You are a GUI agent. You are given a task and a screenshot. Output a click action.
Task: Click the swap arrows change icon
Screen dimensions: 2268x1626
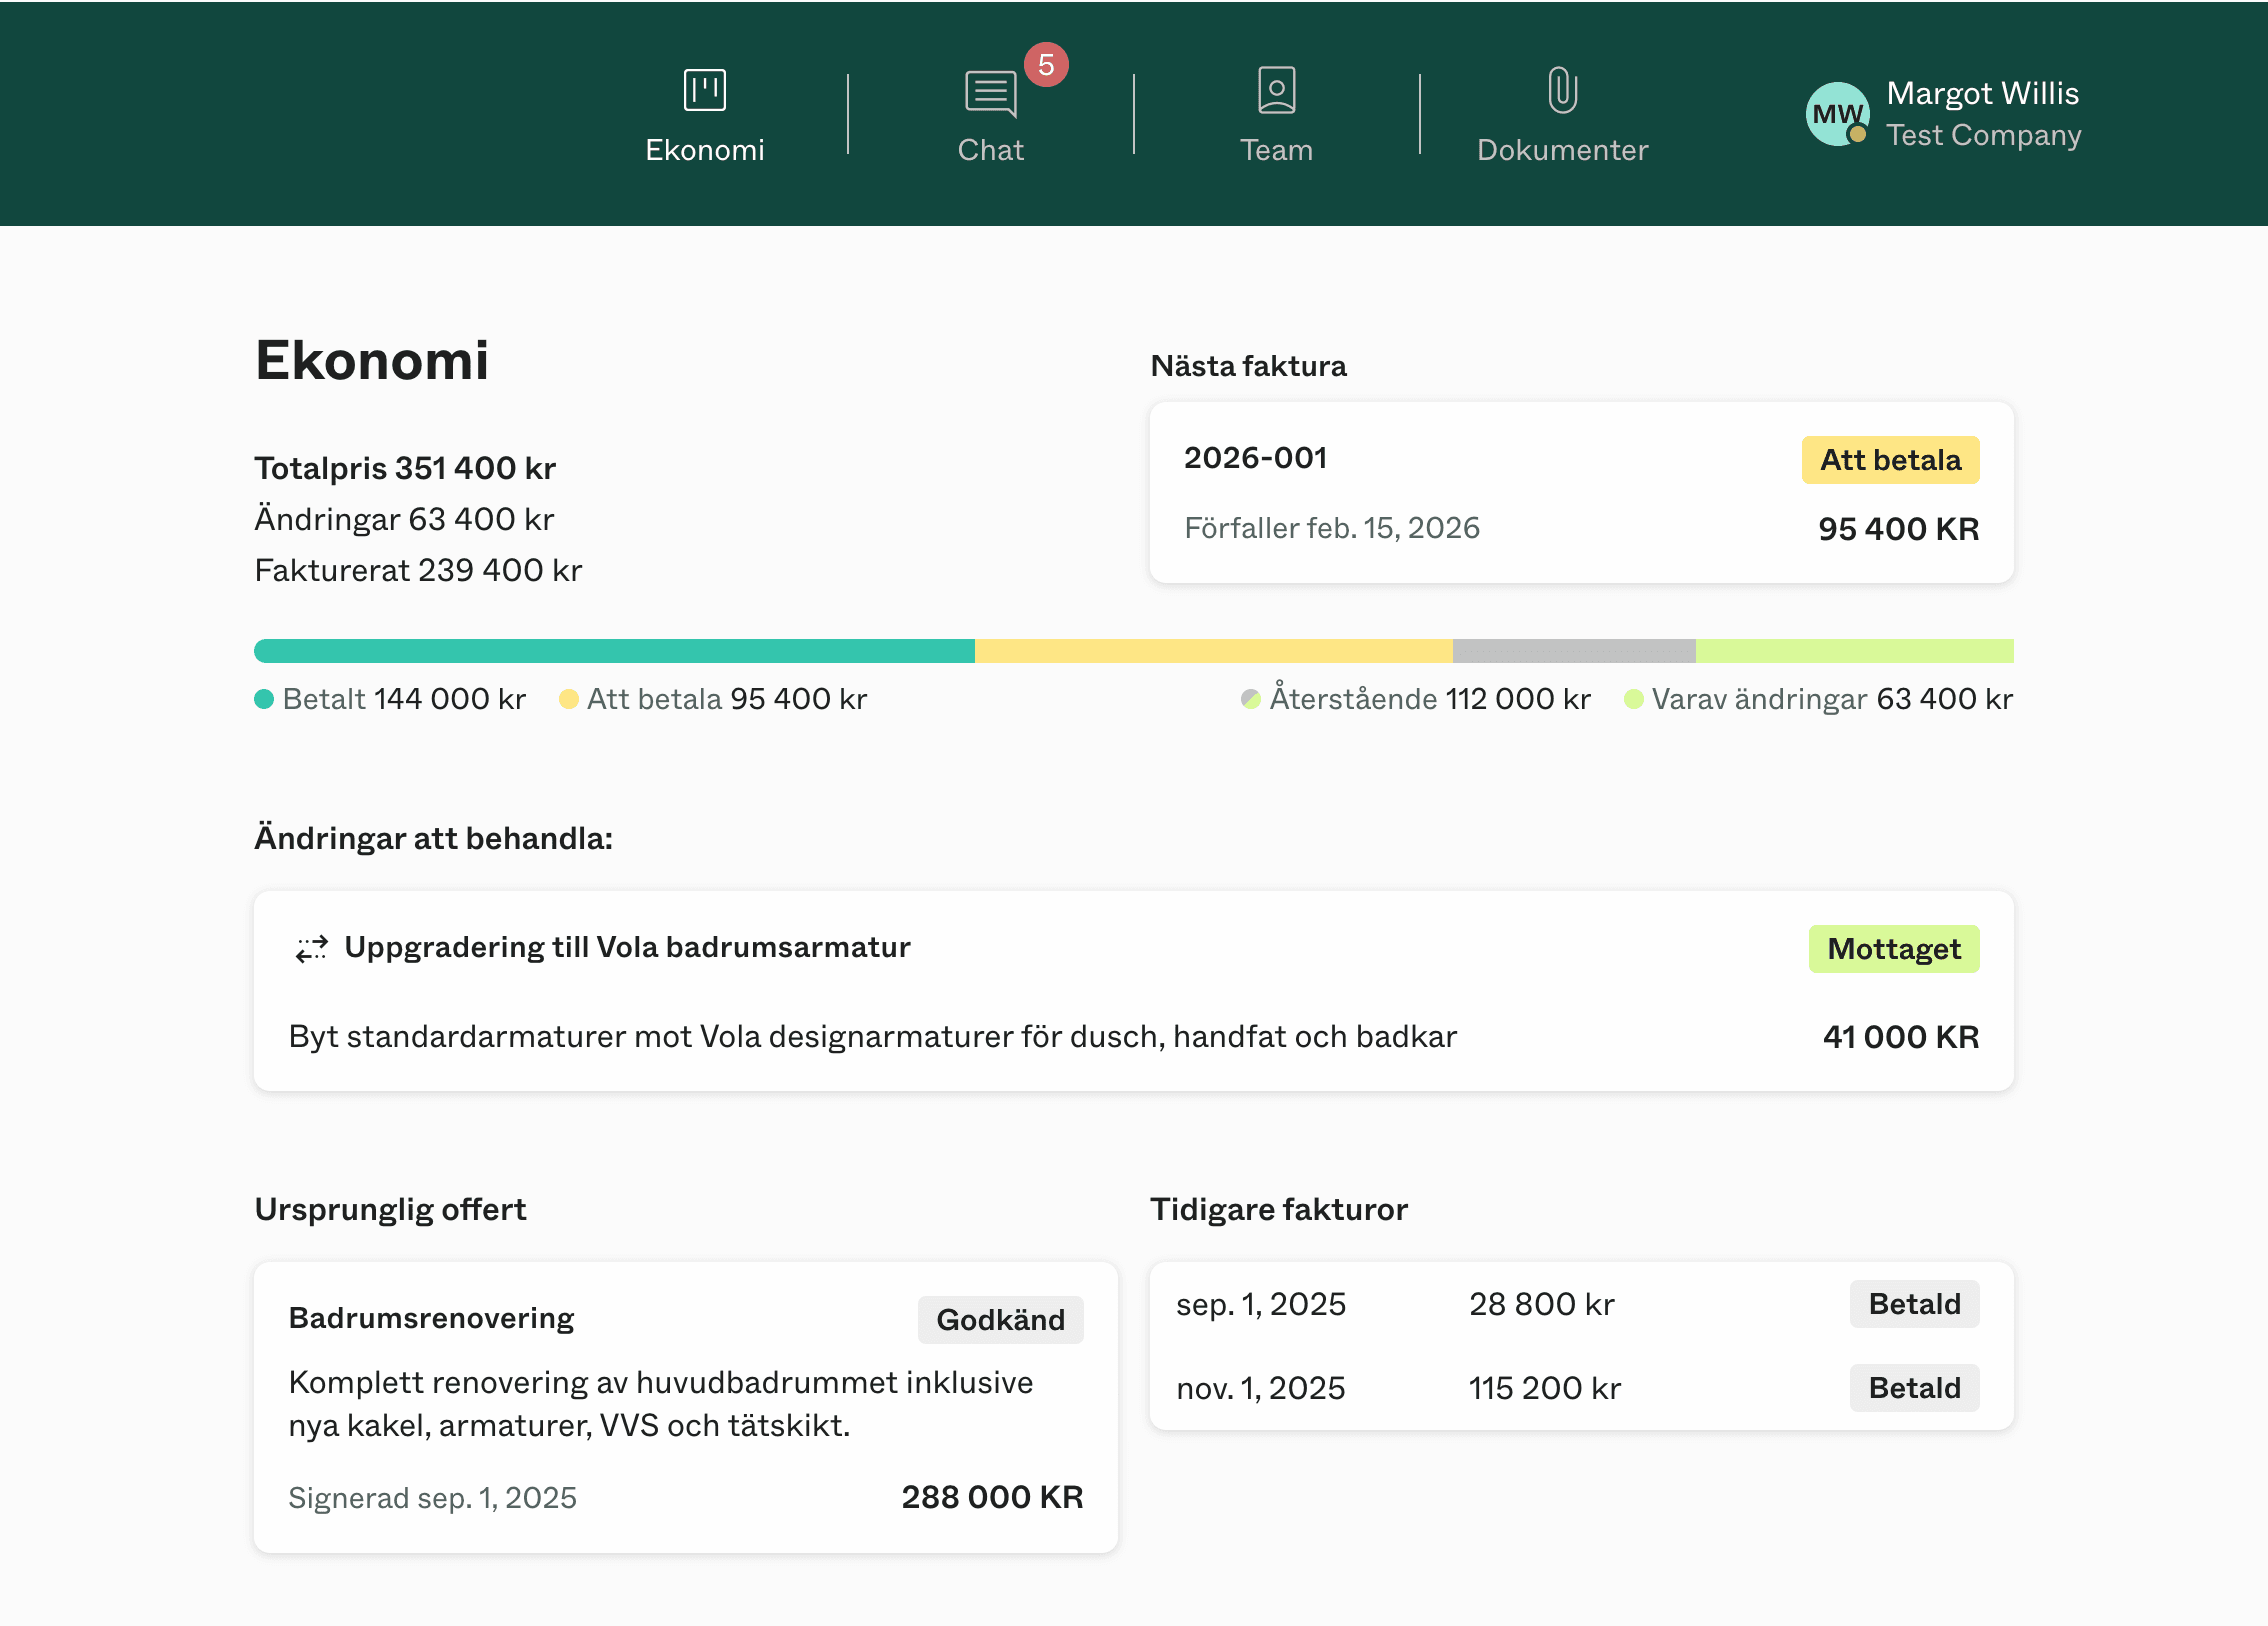click(312, 948)
